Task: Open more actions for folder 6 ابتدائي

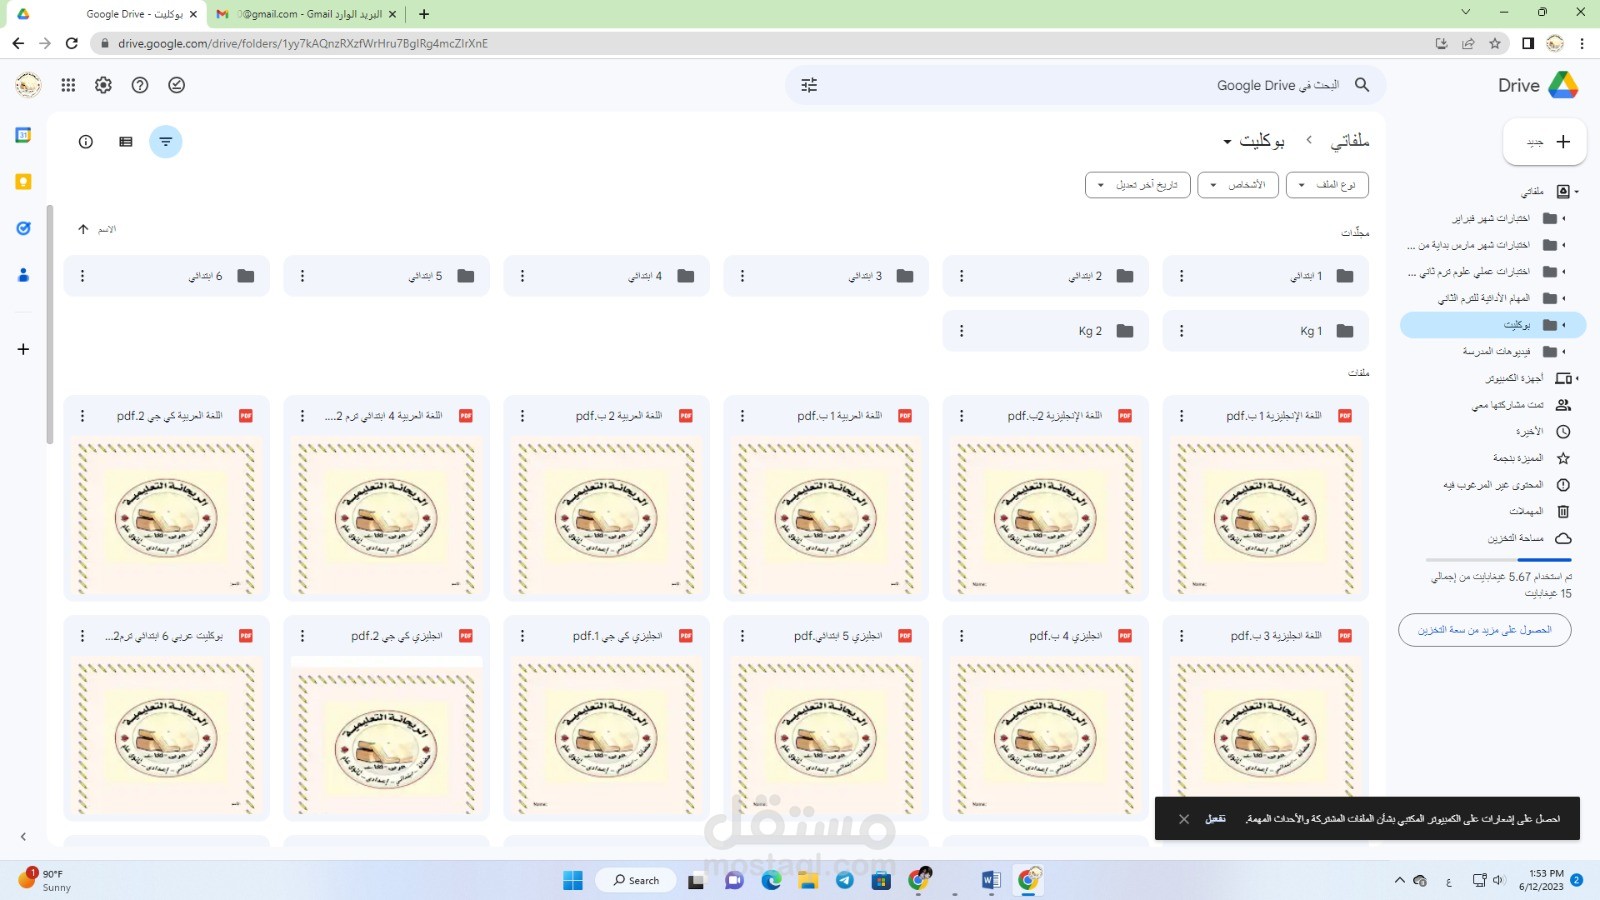Action: [x=83, y=276]
